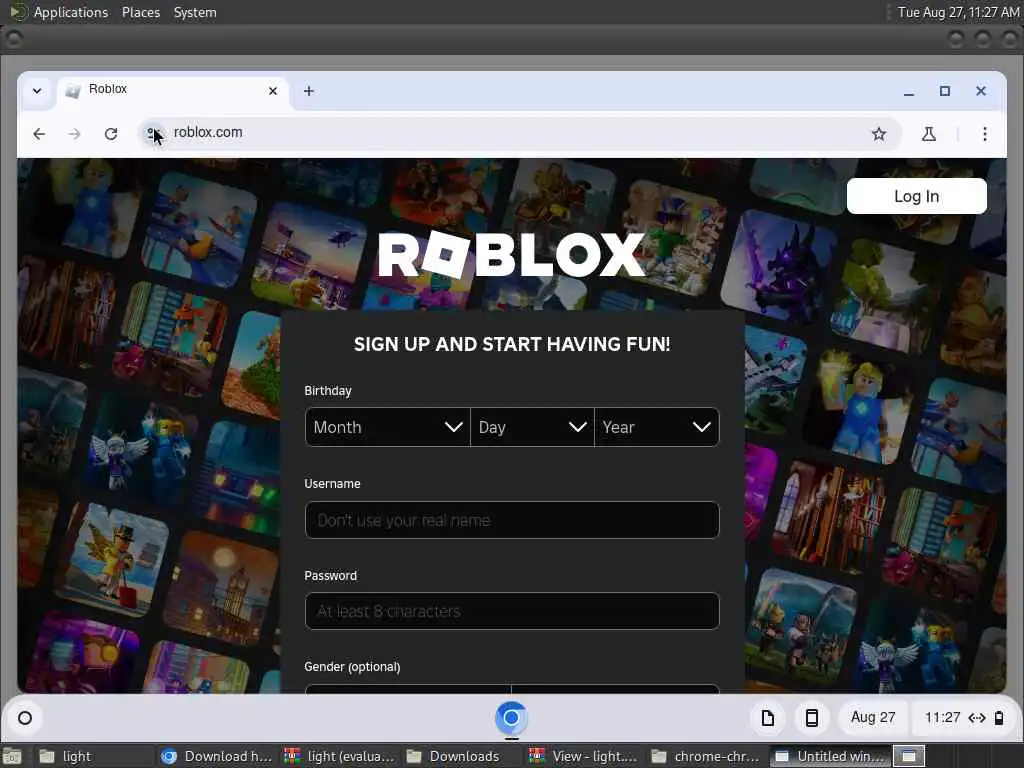1024x768 pixels.
Task: Focus the Username input field
Action: (512, 520)
